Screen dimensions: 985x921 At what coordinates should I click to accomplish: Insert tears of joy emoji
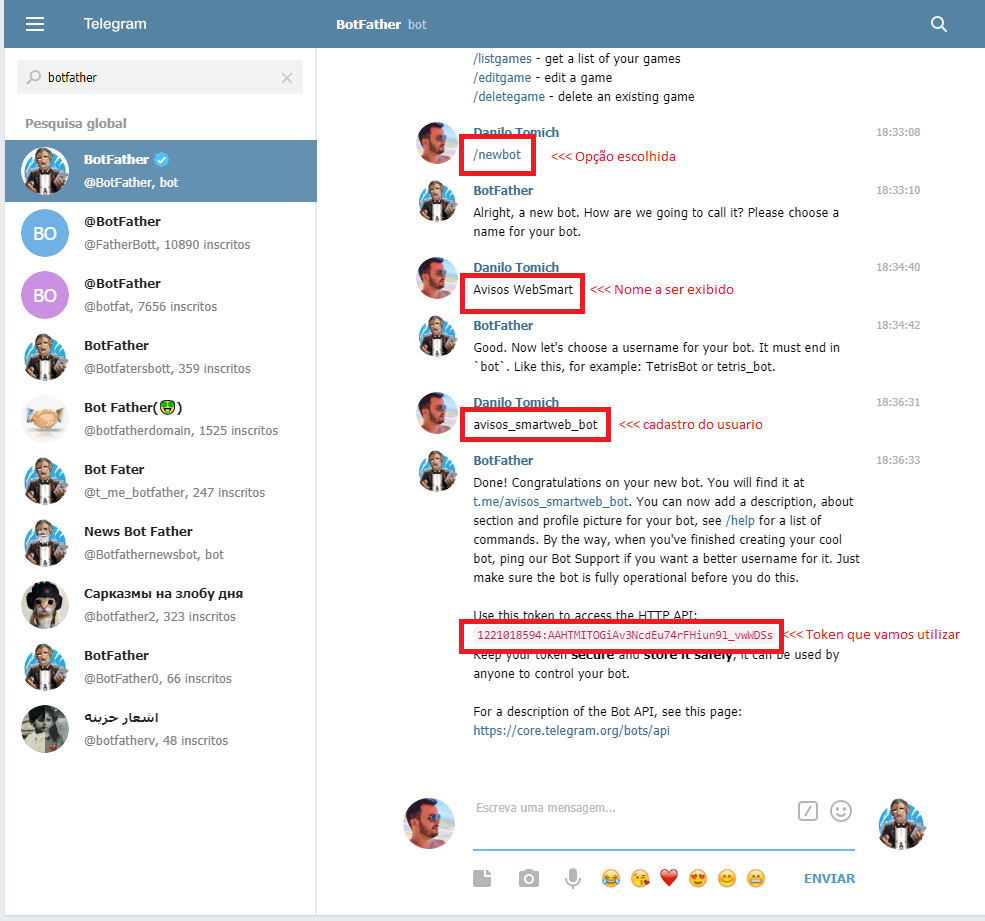tap(611, 878)
